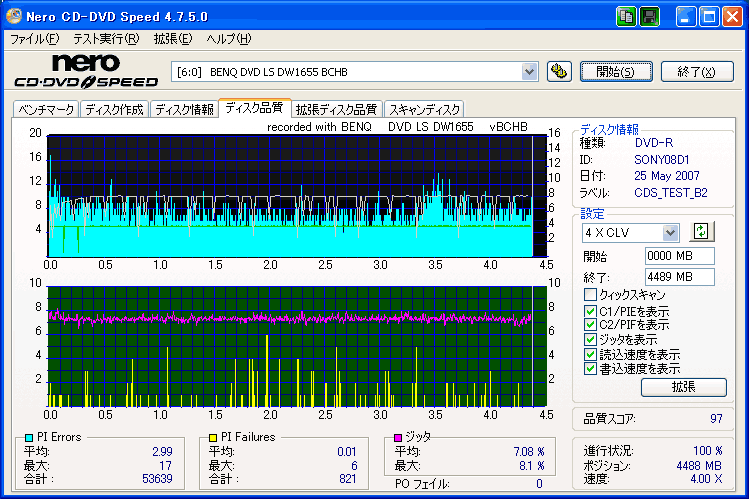Click the 品質スコア value 97
The width and height of the screenshot is (749, 499).
coord(716,419)
